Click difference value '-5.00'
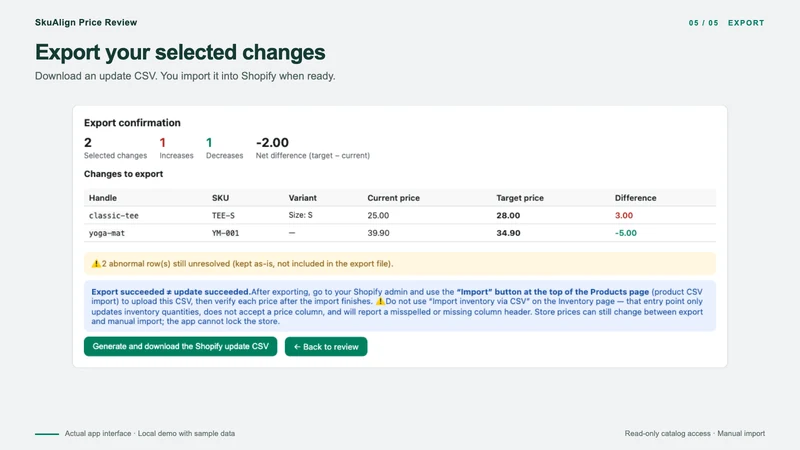 coord(626,233)
